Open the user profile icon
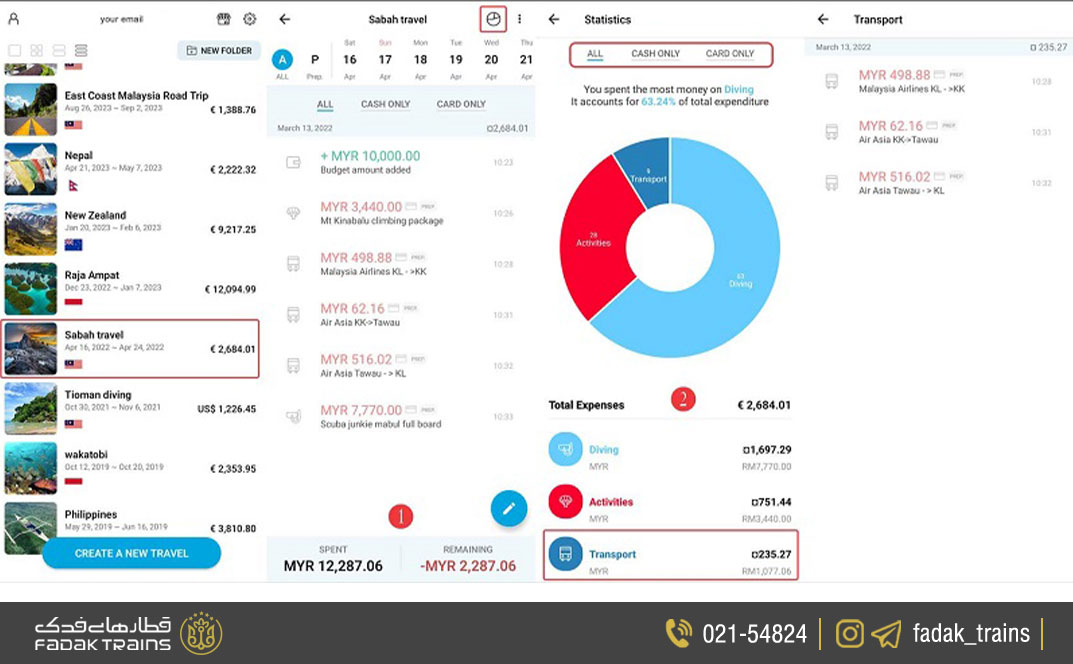This screenshot has height=664, width=1073. [x=14, y=19]
